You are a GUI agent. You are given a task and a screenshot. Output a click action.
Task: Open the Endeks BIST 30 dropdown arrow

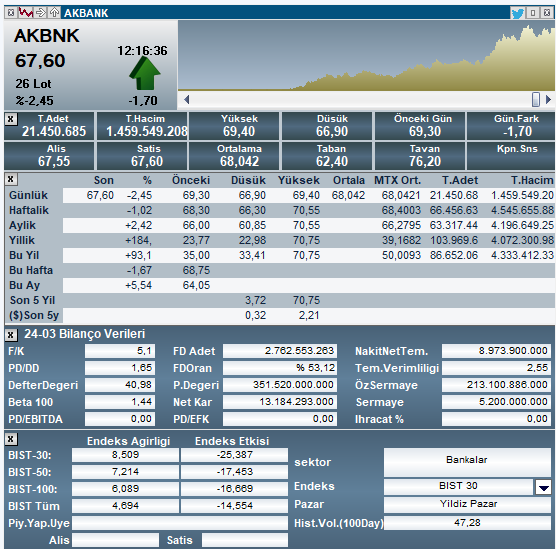(544, 487)
